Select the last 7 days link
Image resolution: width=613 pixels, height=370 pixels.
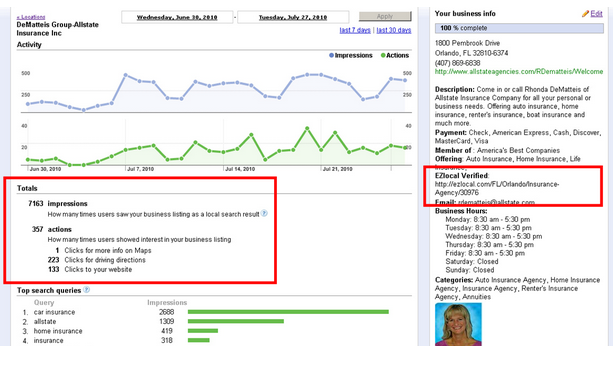tap(355, 30)
